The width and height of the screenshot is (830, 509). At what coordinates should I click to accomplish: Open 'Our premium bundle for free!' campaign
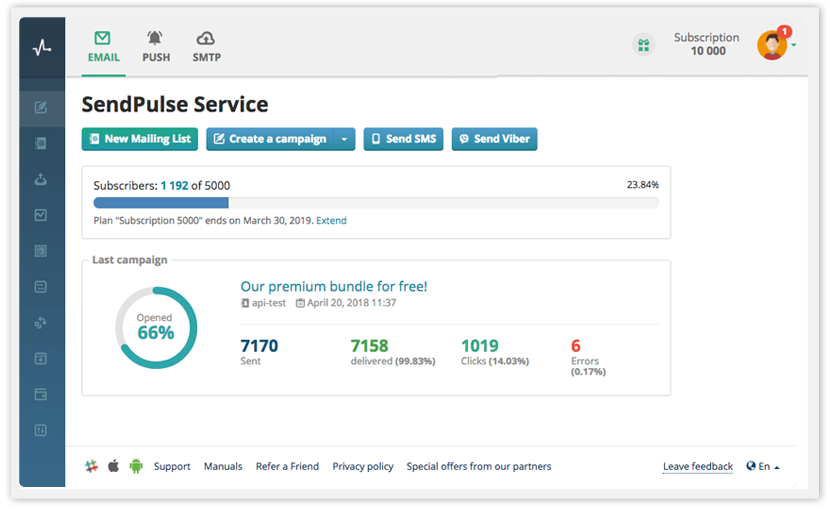point(333,286)
